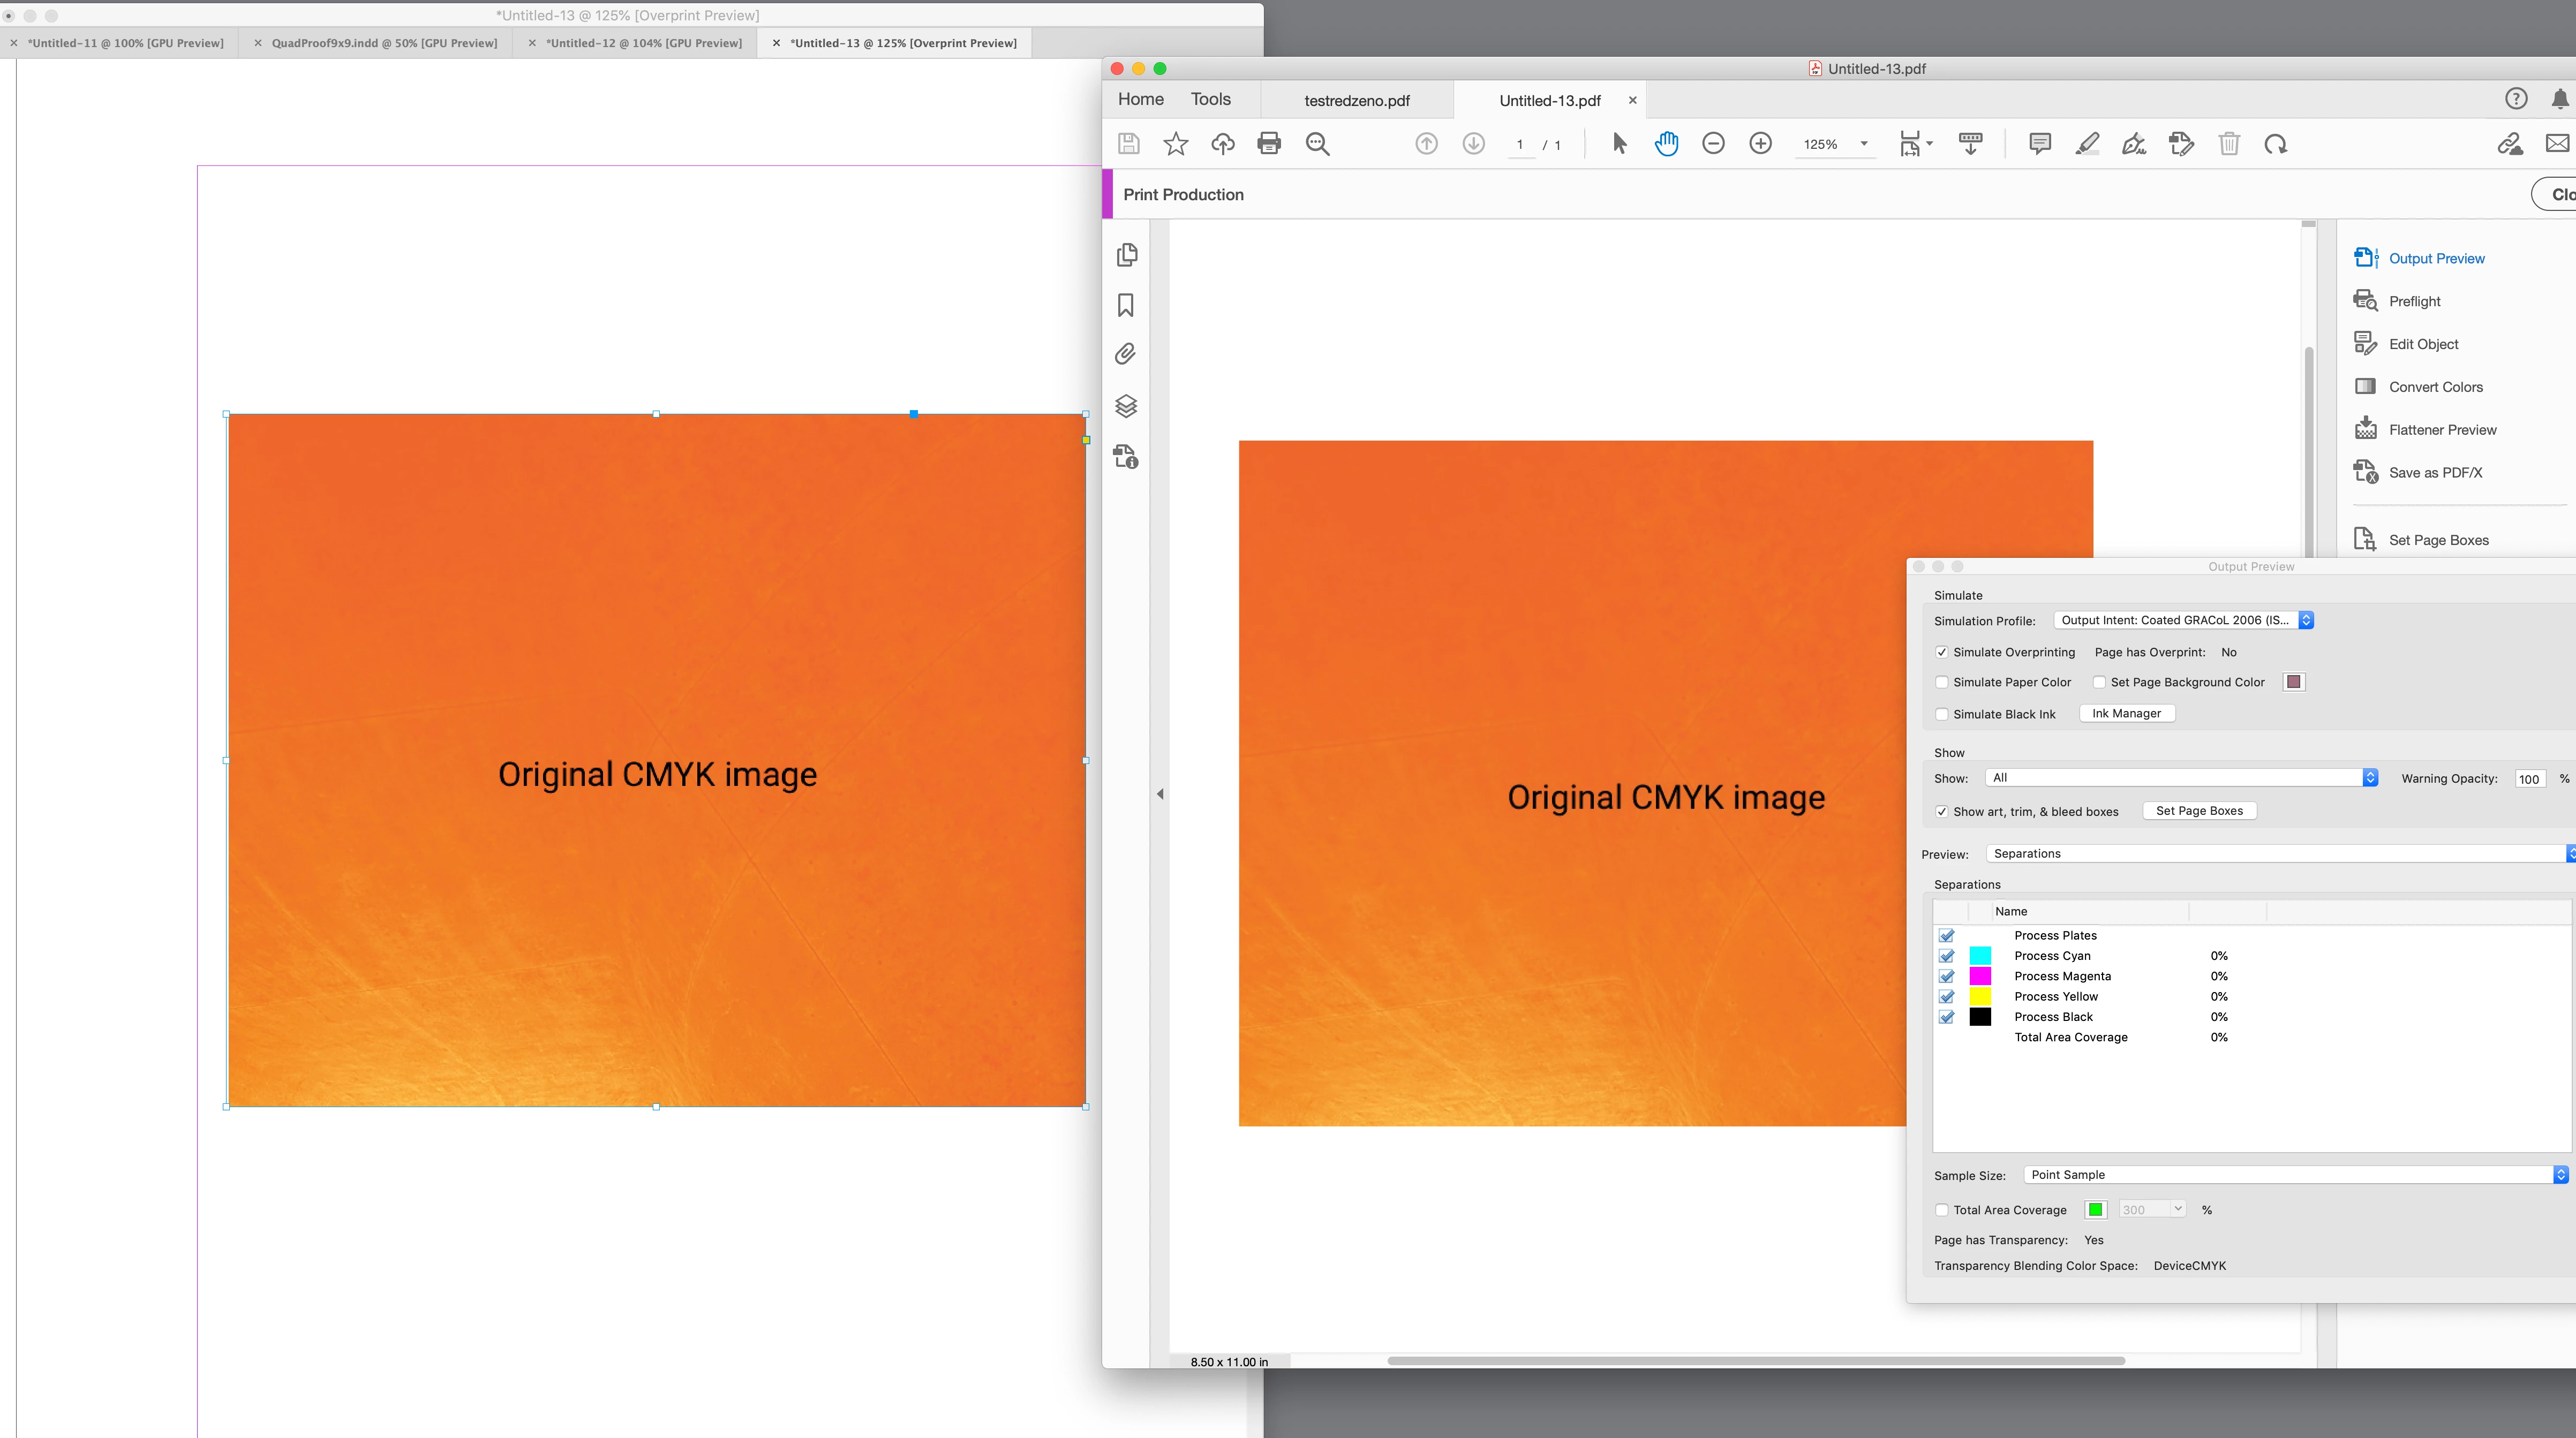Open the Bookmarks panel icon

1126,305
